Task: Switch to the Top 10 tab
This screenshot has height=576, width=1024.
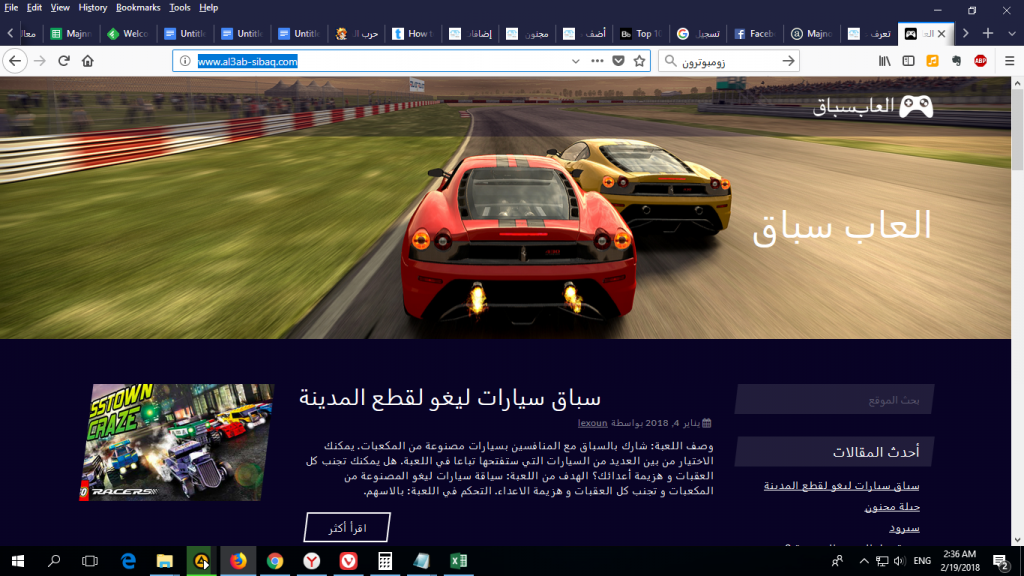Action: 640,32
